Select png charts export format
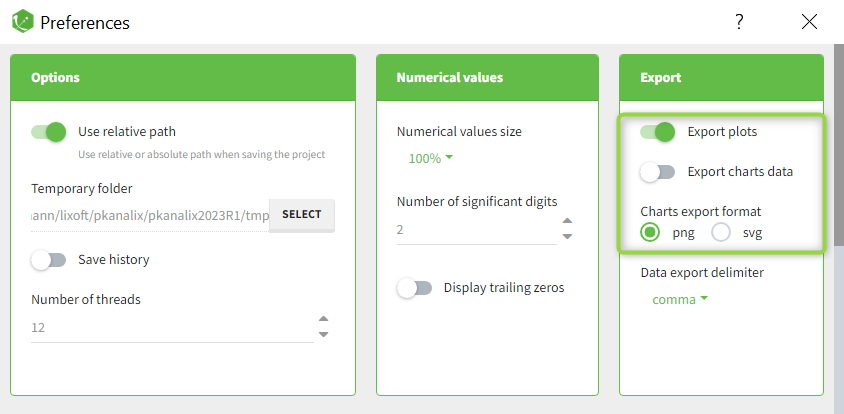 click(x=651, y=233)
